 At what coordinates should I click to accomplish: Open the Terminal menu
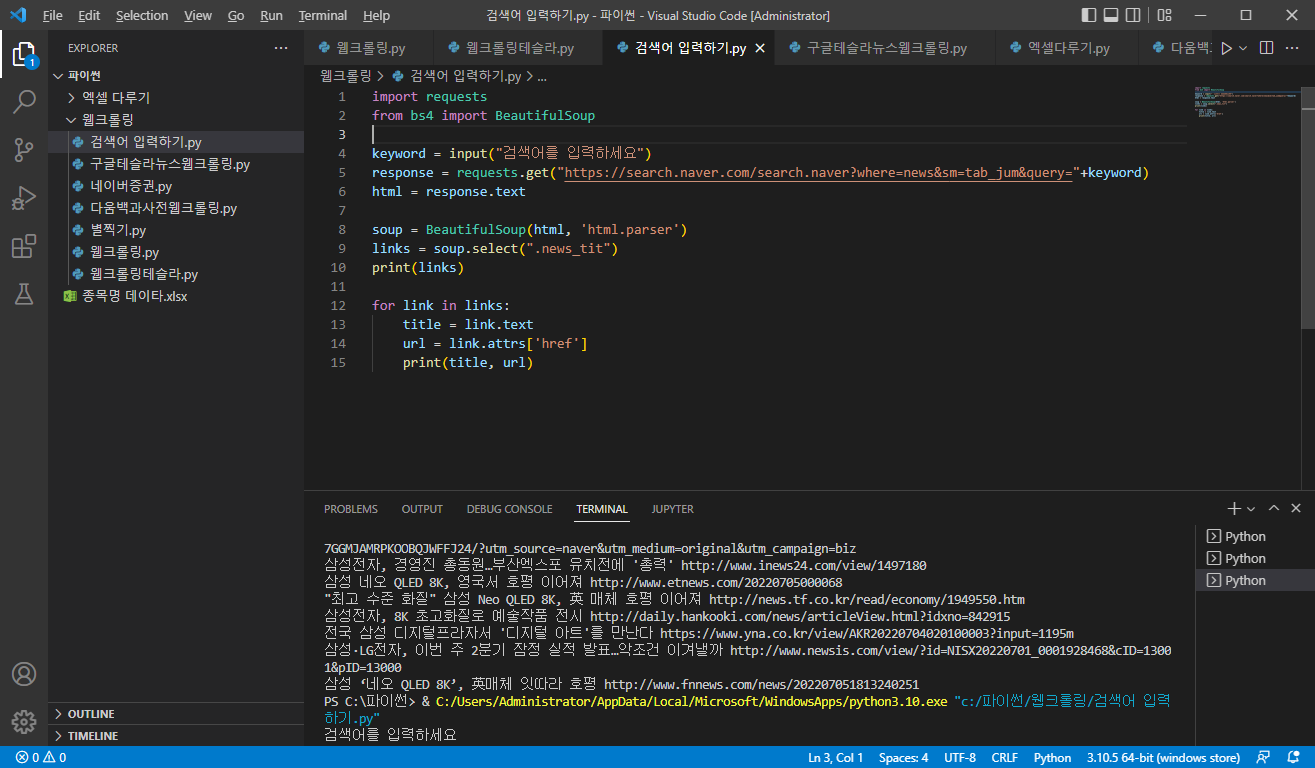323,15
